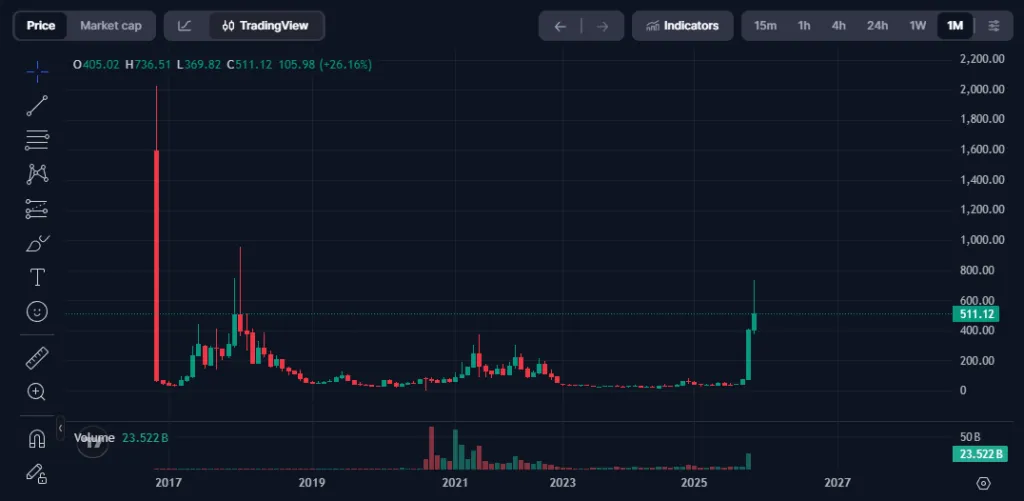
Task: Select the crosshair cursor tool
Action: 37,70
